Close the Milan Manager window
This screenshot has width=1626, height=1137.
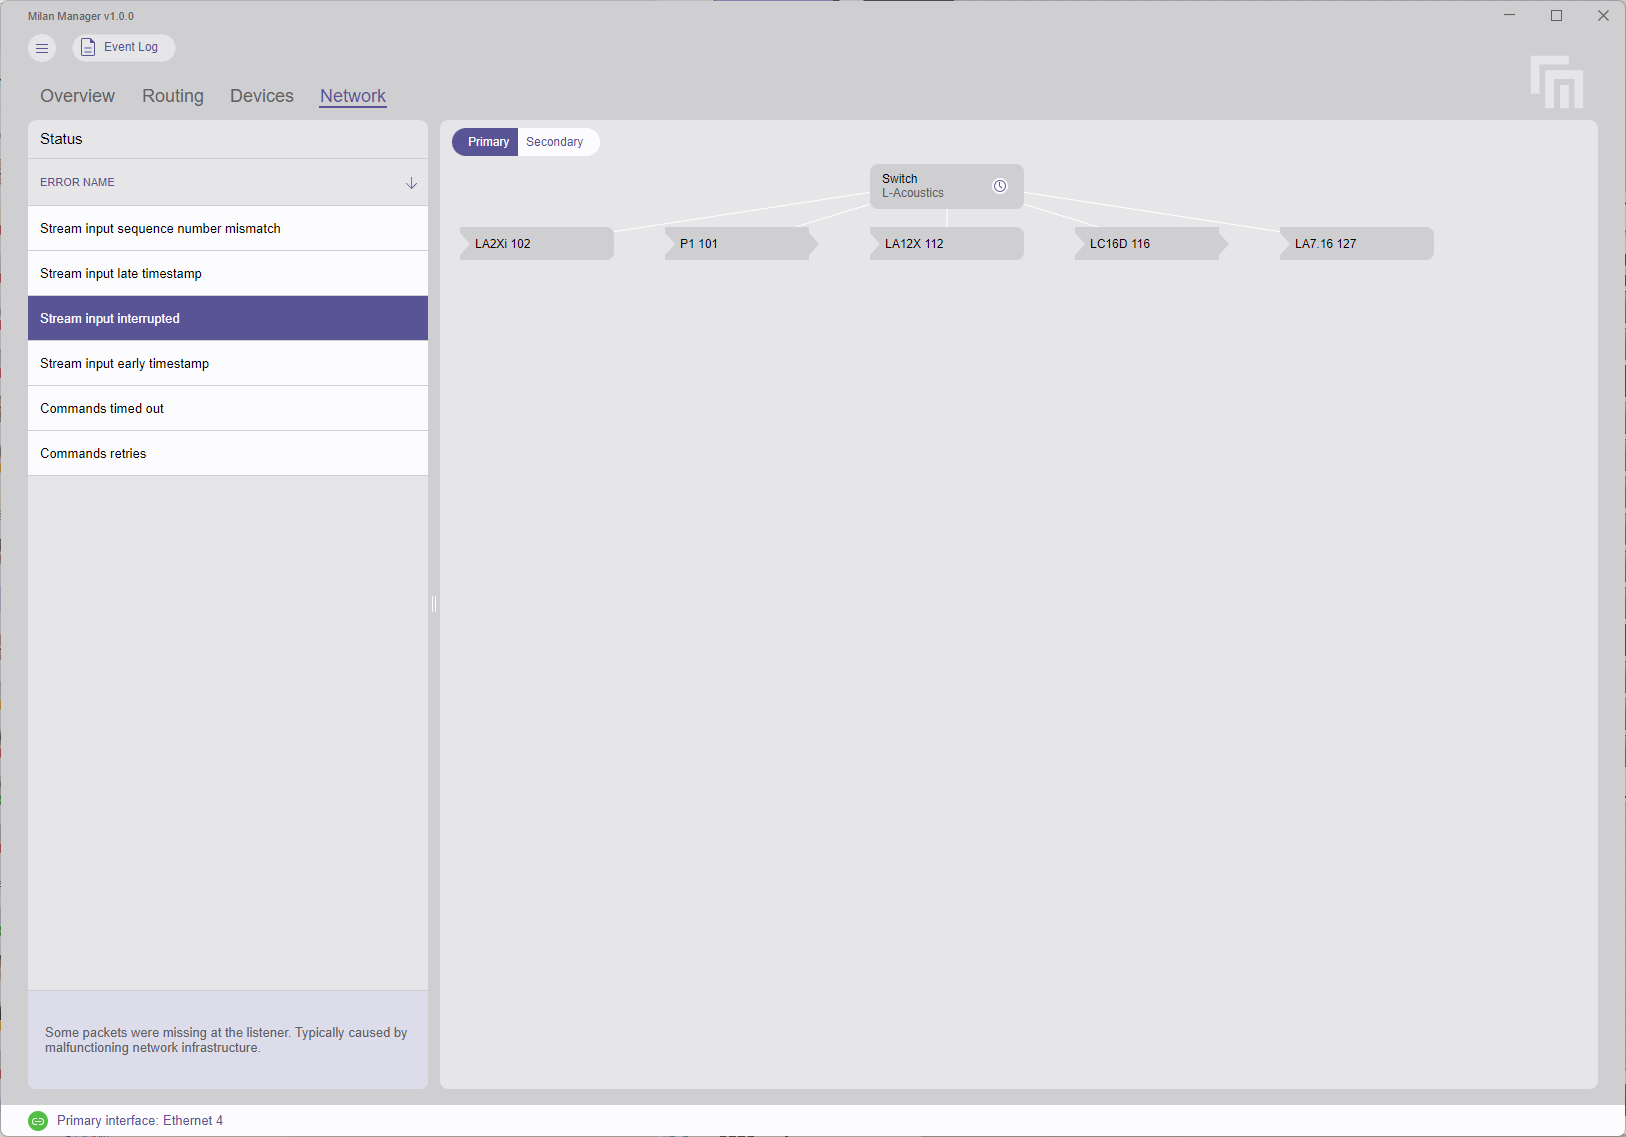[x=1603, y=15]
